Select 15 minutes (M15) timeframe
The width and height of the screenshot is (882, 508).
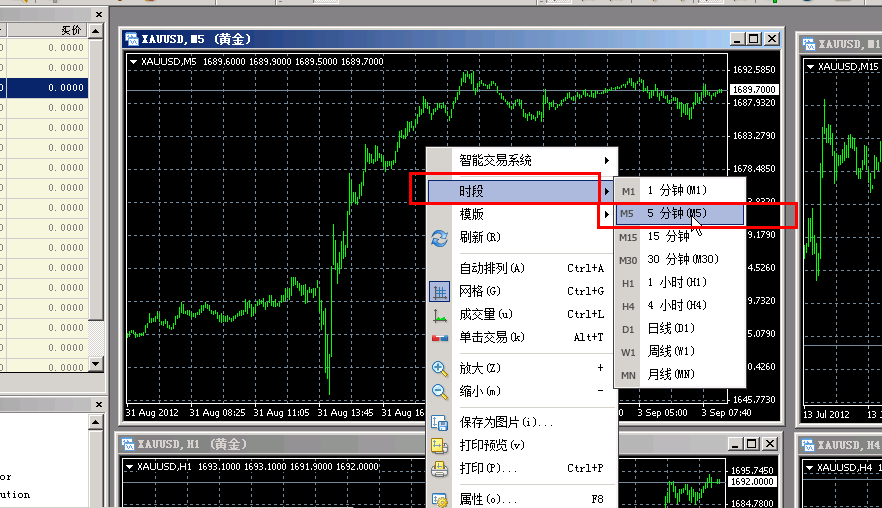pyautogui.click(x=668, y=237)
